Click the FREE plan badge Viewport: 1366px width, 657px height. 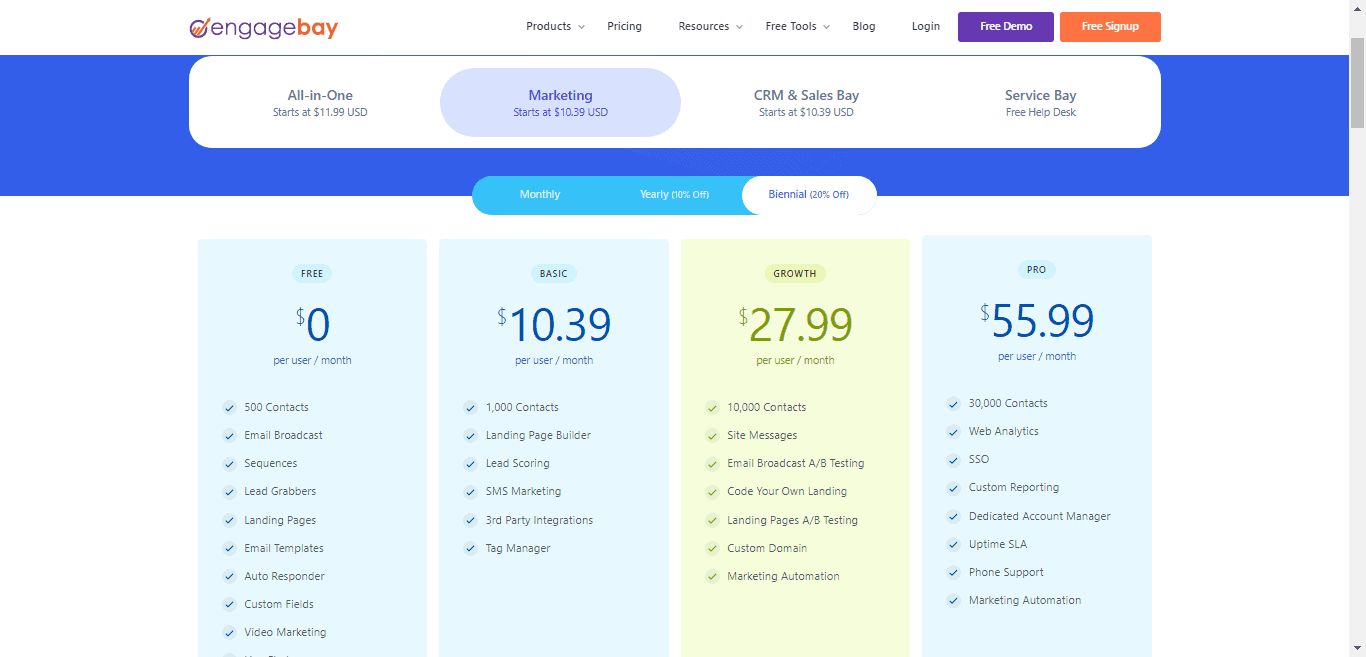click(x=312, y=273)
